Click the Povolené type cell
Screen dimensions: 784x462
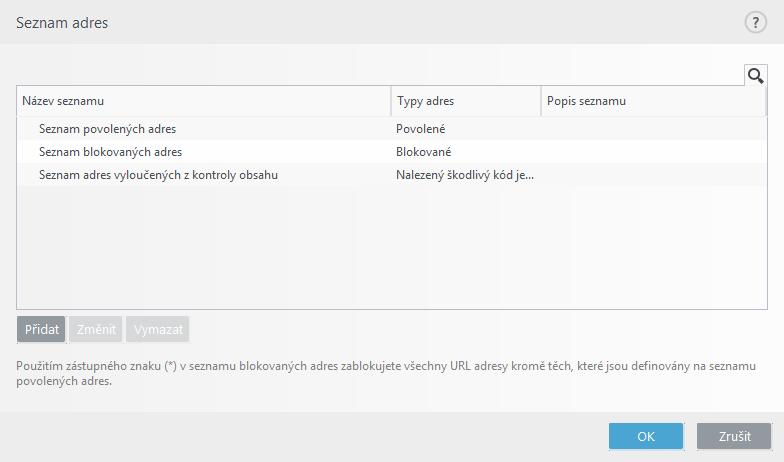click(420, 129)
